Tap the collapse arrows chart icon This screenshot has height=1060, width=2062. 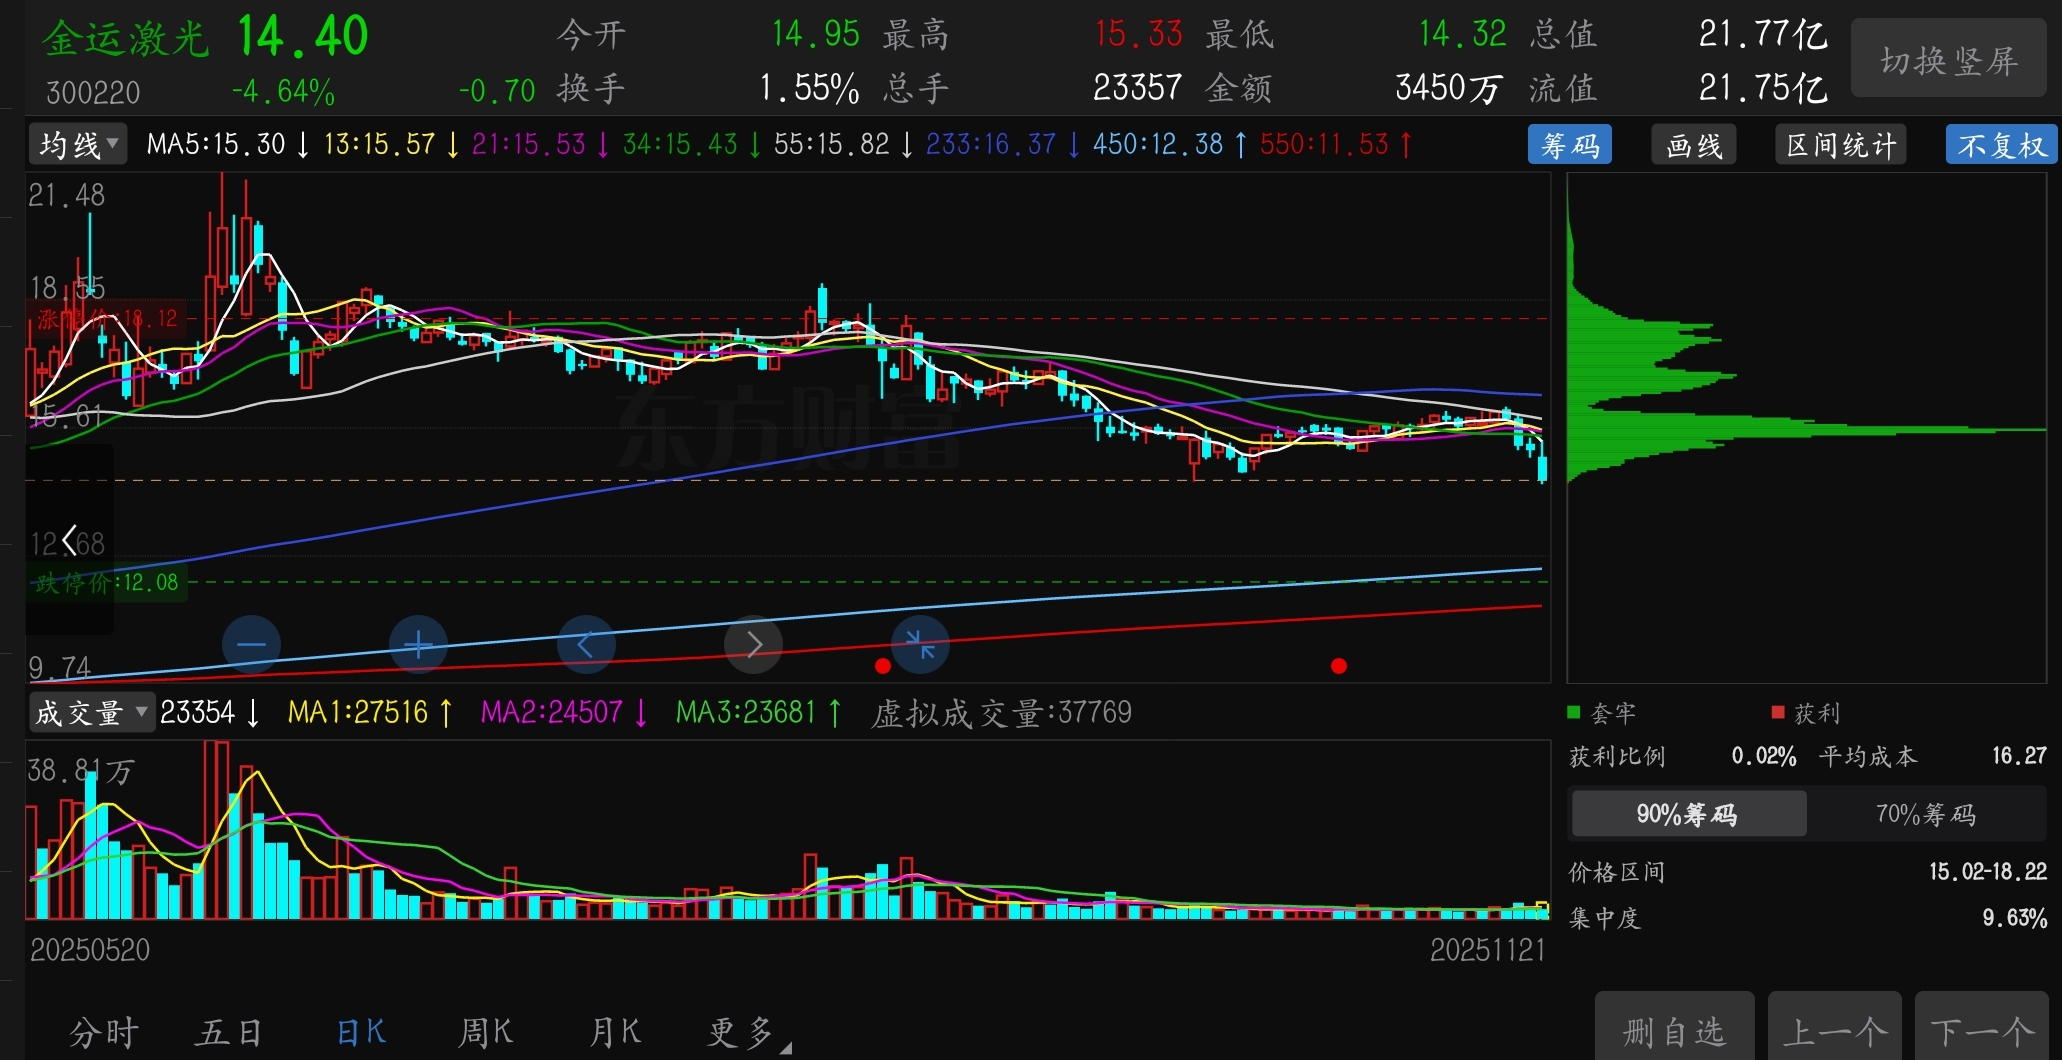[920, 644]
